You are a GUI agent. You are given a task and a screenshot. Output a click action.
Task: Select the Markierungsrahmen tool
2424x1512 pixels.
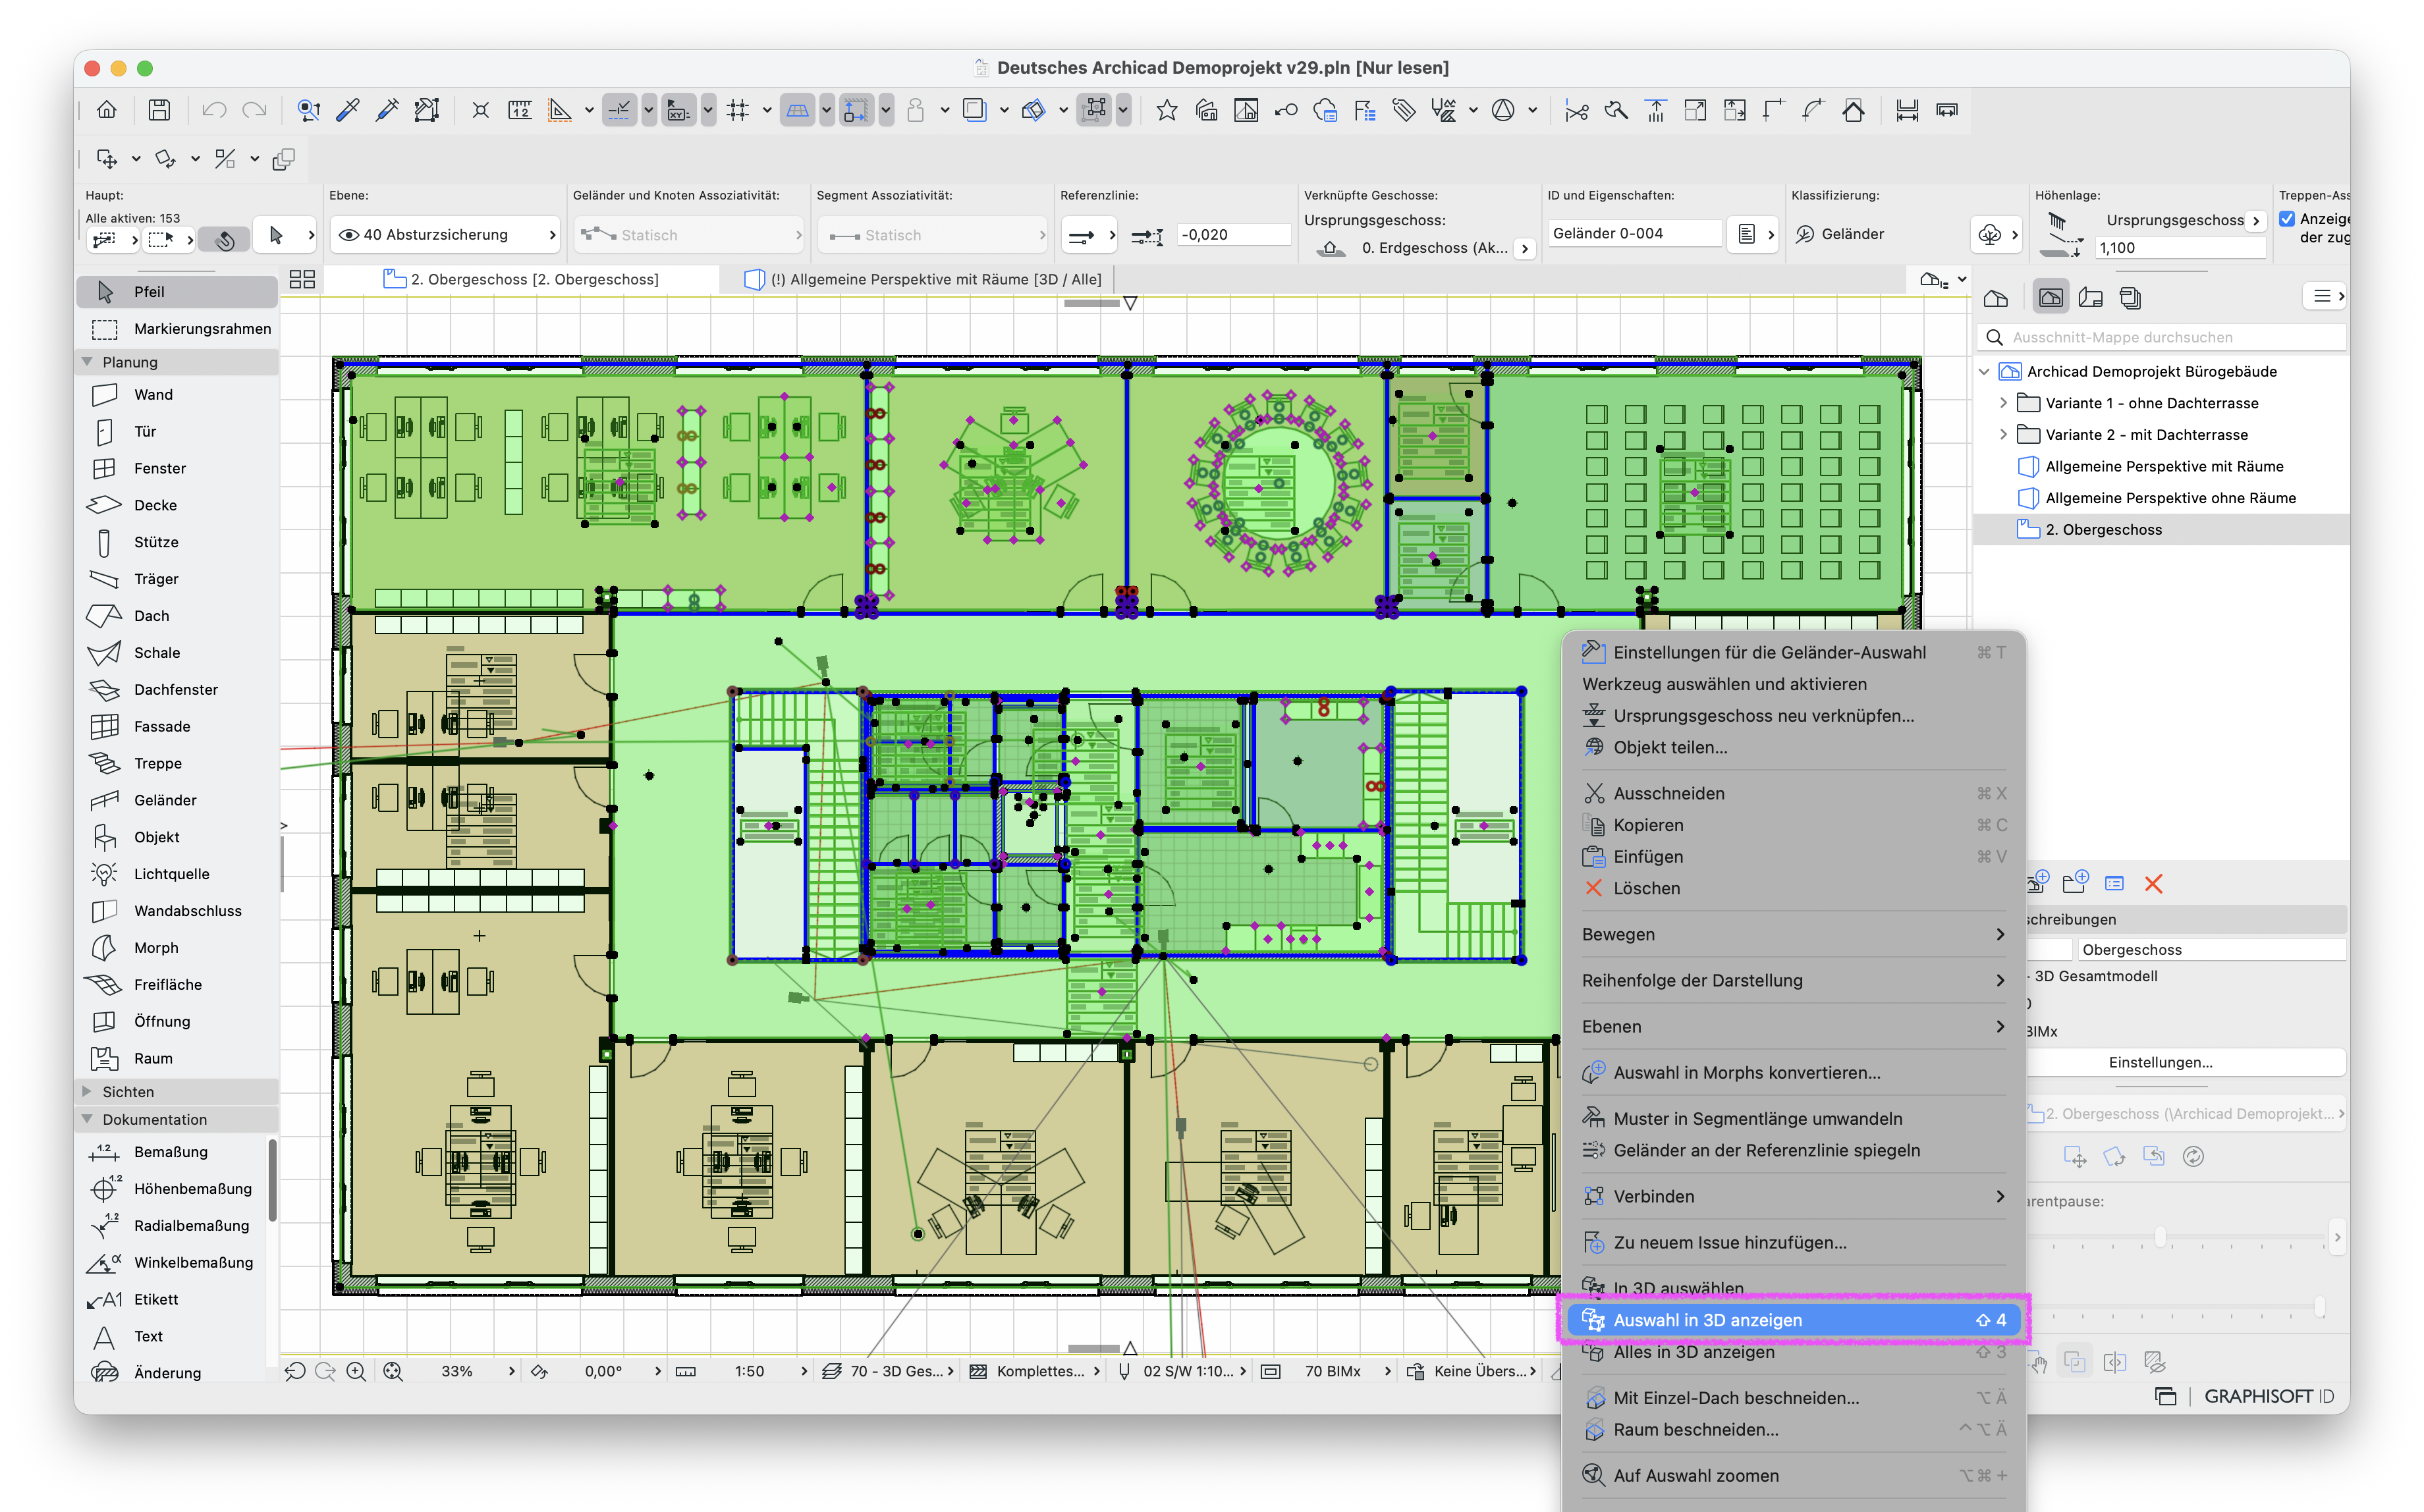pyautogui.click(x=177, y=328)
